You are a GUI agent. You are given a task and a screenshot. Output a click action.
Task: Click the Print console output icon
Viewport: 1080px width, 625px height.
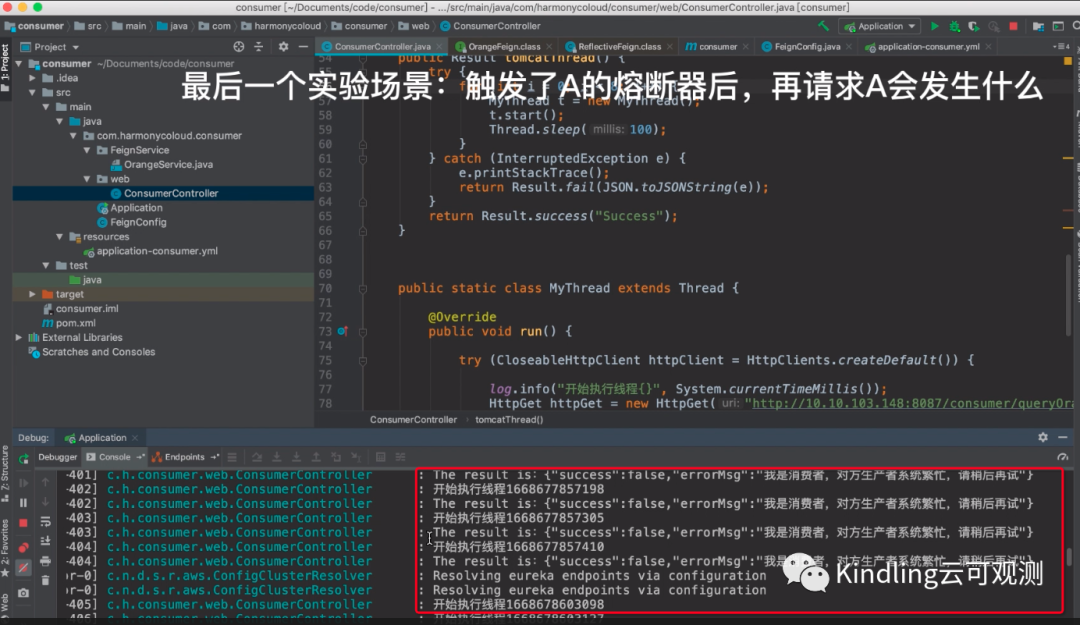pos(45,561)
